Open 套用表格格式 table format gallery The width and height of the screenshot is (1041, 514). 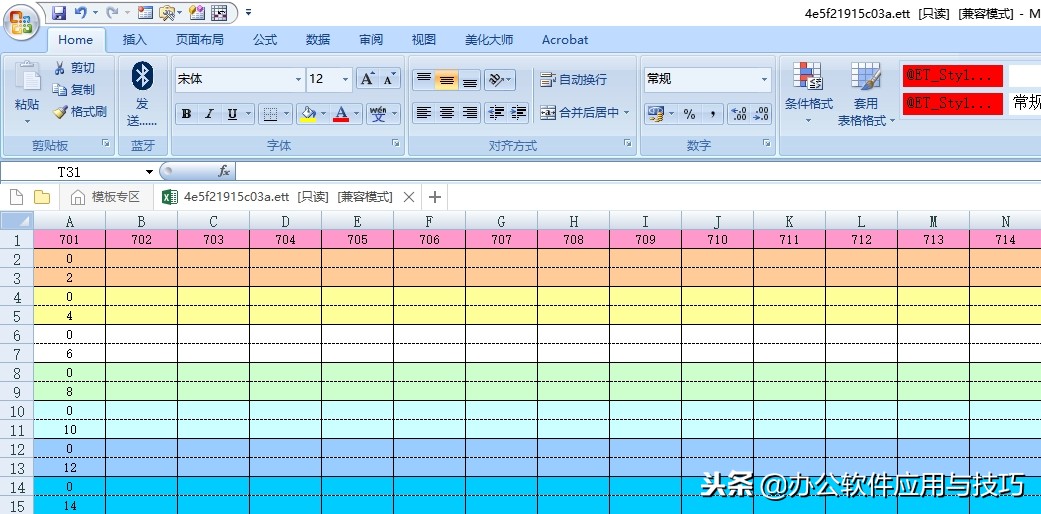click(x=866, y=93)
